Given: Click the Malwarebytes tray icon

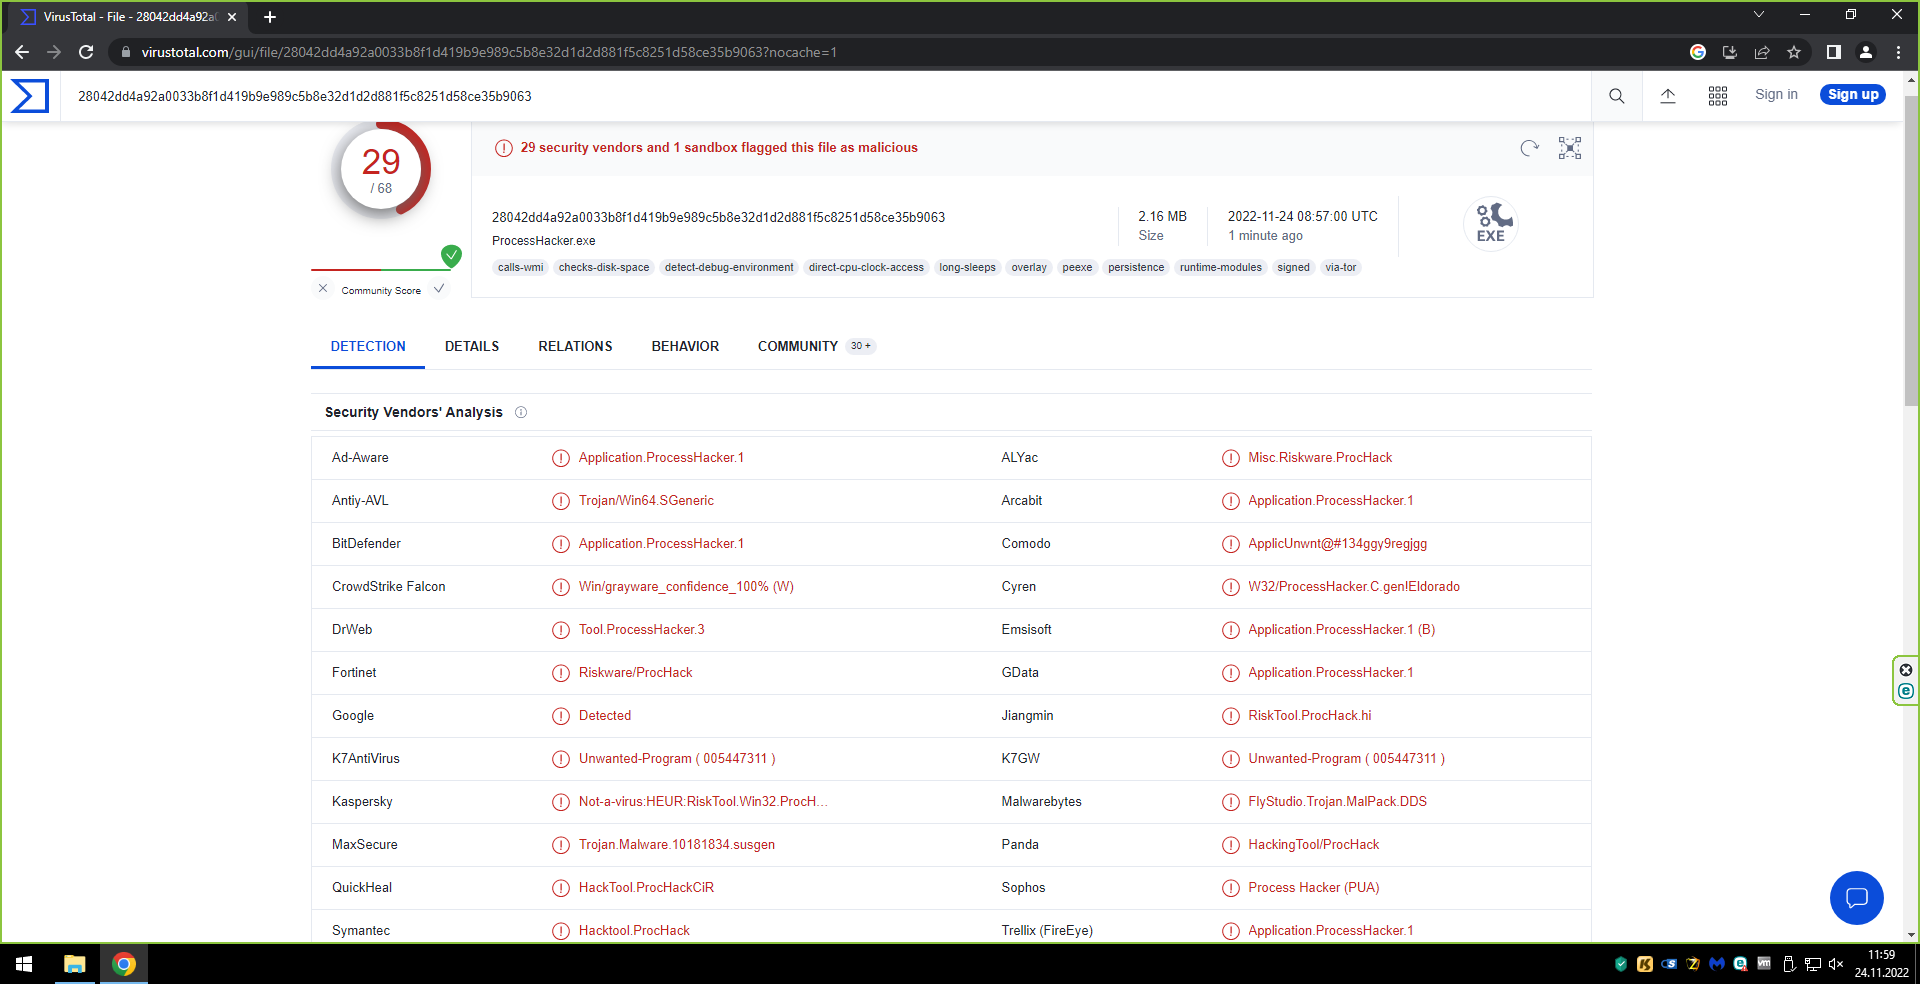Looking at the screenshot, I should click(x=1717, y=964).
